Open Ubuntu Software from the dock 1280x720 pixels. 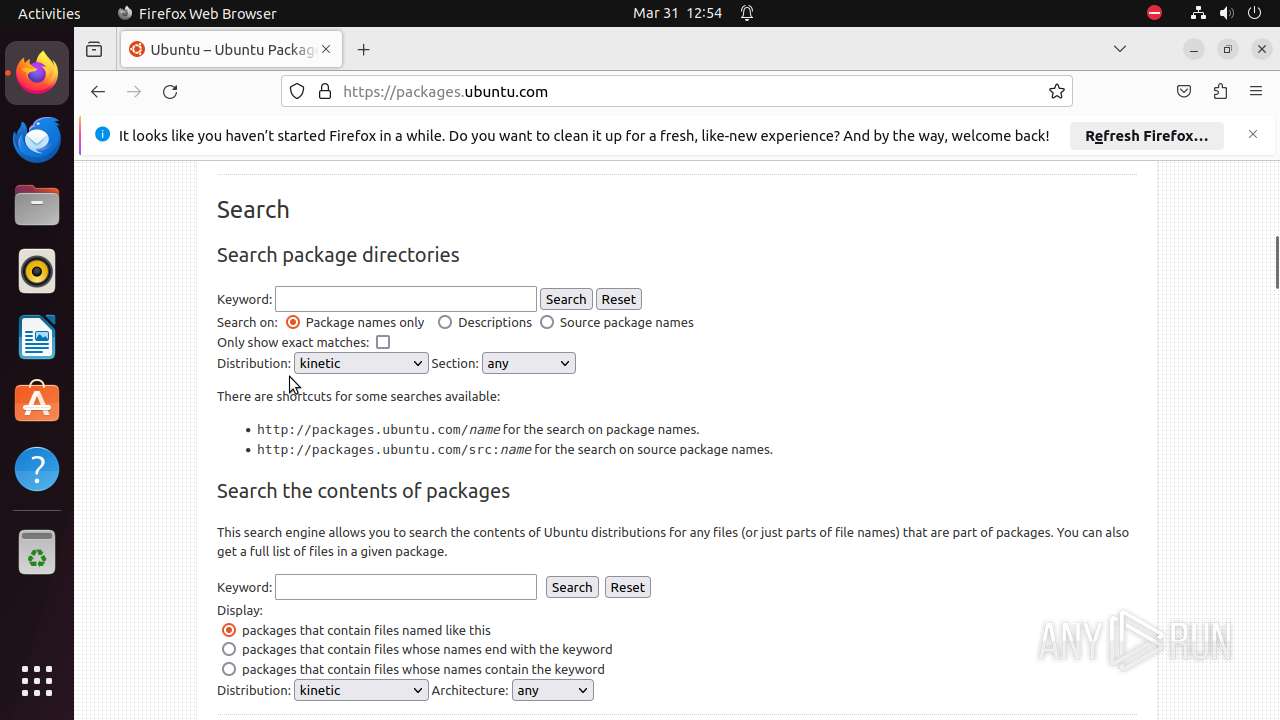(37, 403)
